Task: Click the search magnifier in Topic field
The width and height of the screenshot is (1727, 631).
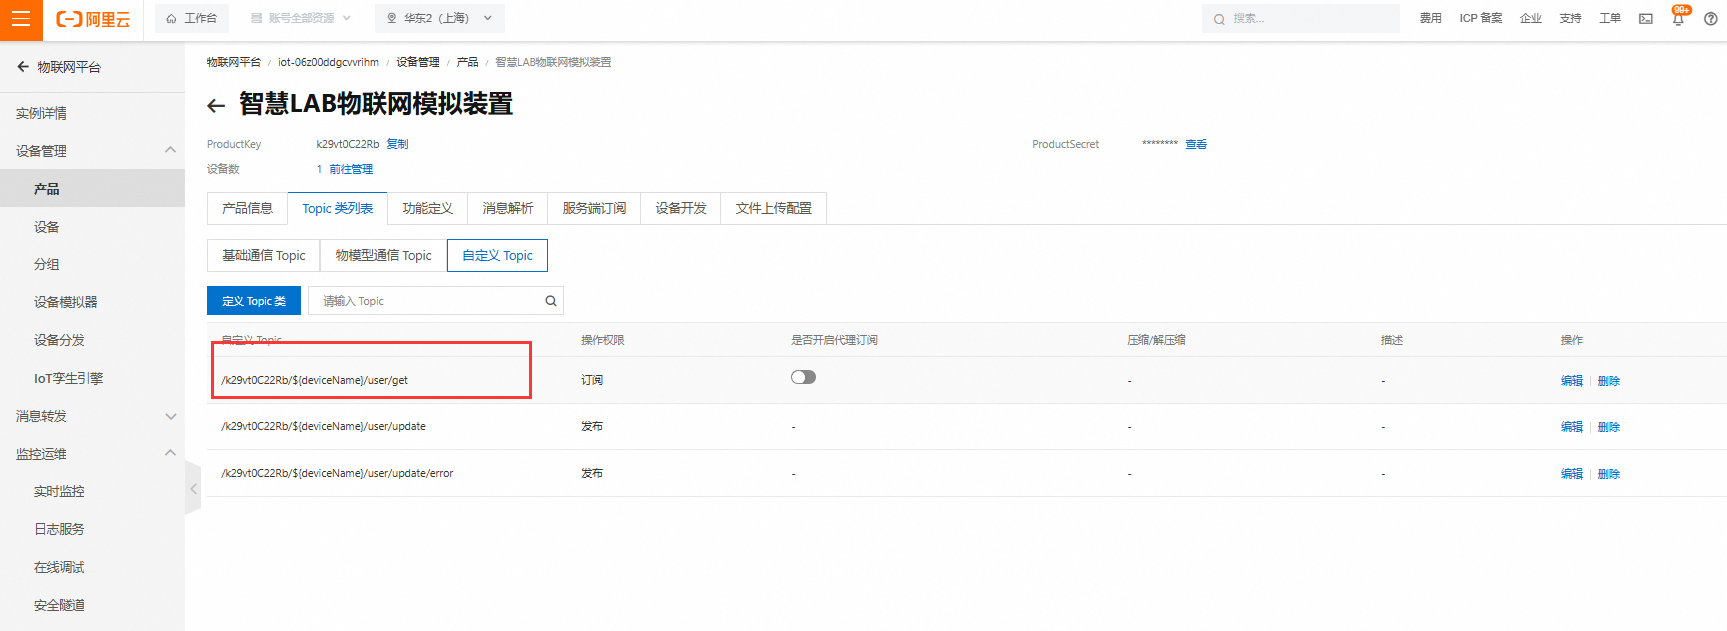Action: [x=550, y=301]
